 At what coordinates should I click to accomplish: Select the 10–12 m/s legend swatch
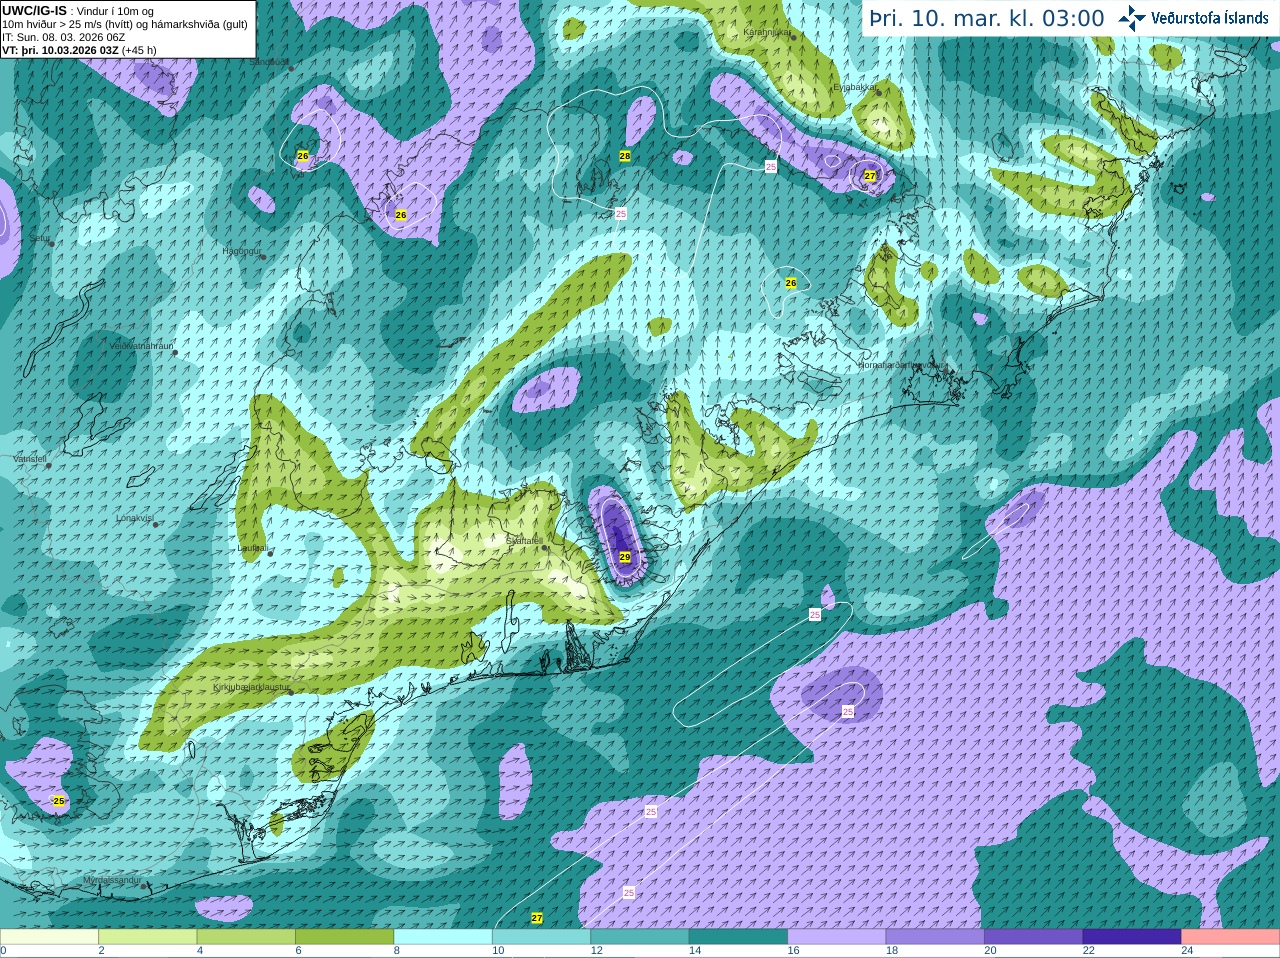pos(542,937)
